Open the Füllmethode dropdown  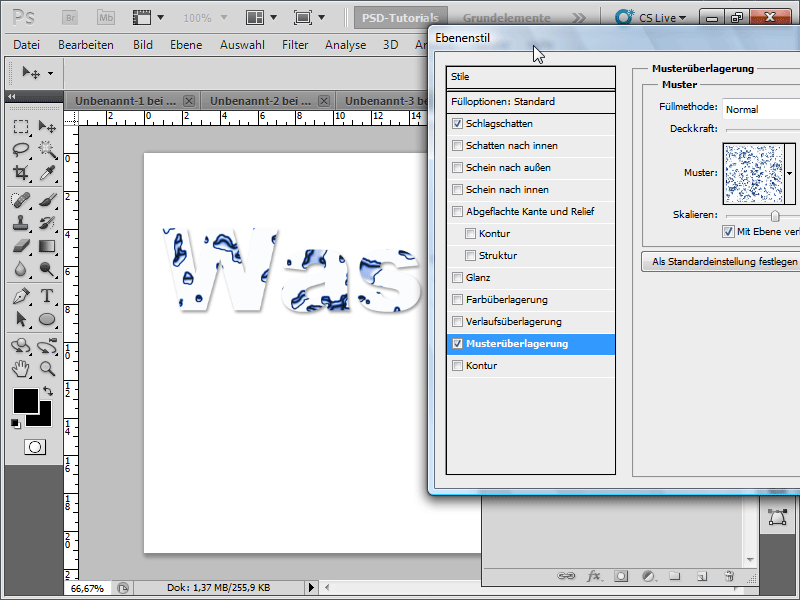(761, 109)
